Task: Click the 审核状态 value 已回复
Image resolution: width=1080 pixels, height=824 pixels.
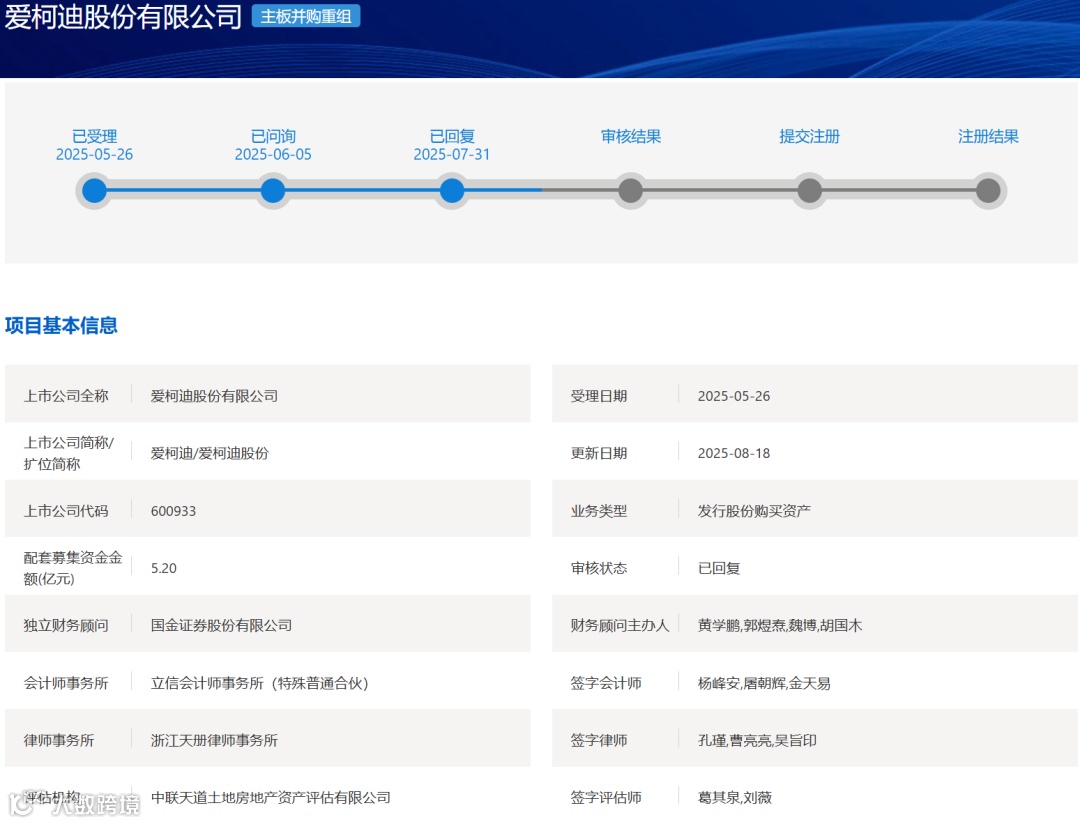Action: click(x=719, y=568)
